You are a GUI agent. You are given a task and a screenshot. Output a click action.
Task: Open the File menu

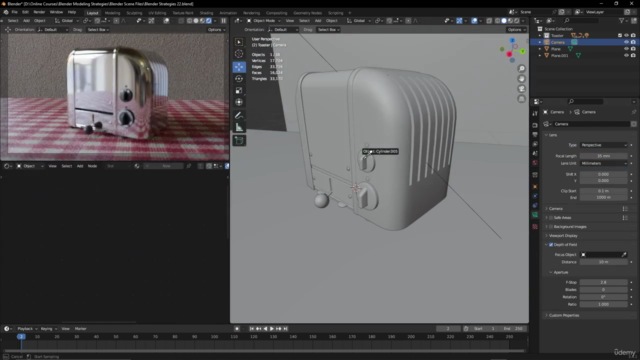(15, 12)
